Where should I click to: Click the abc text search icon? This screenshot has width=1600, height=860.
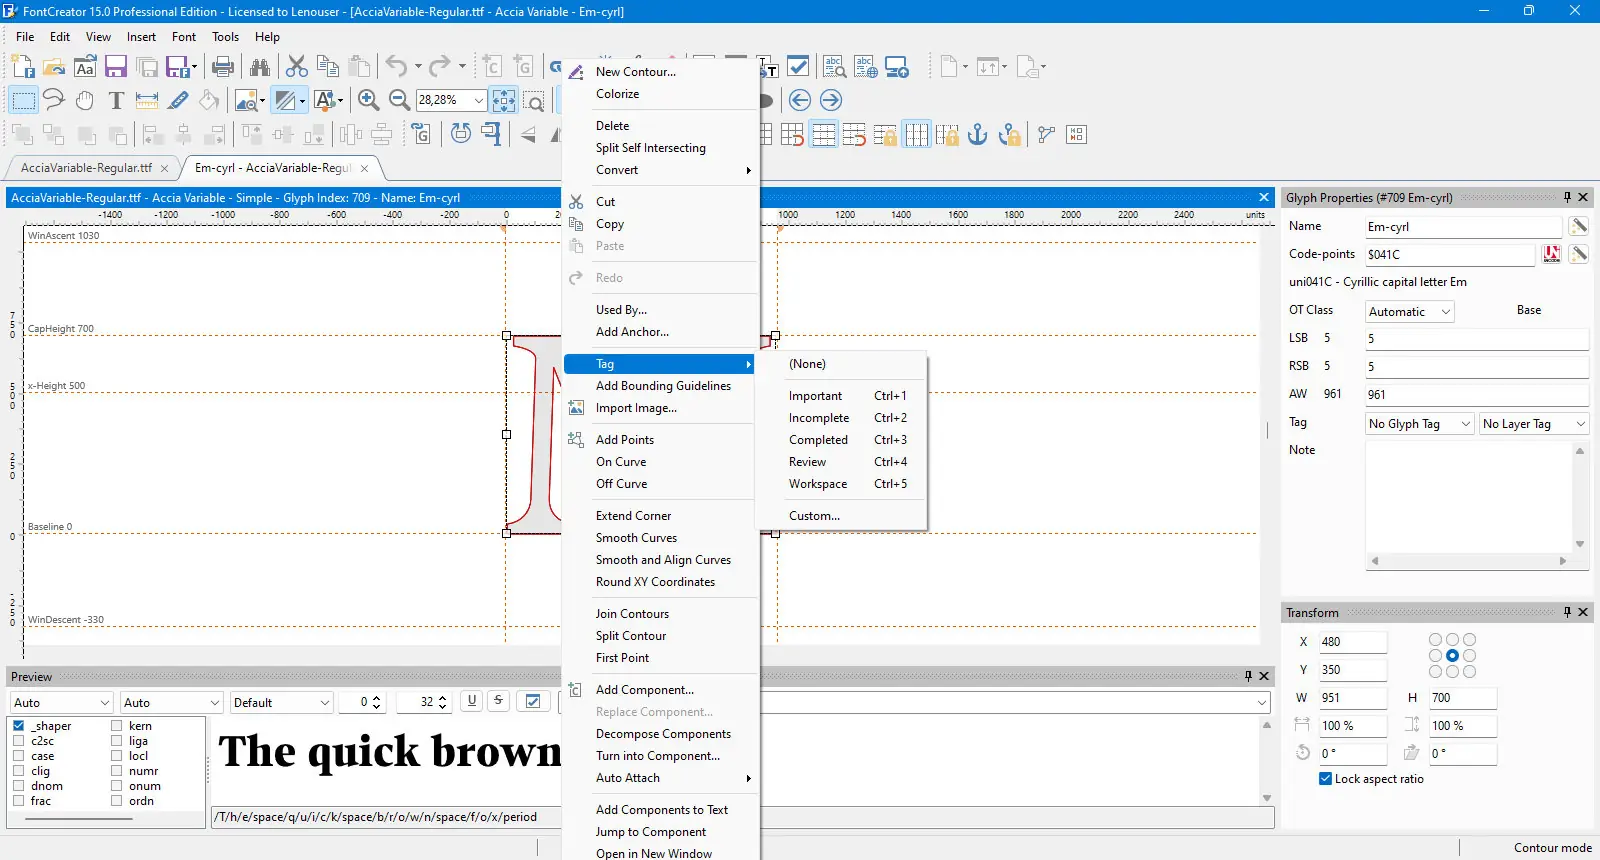pyautogui.click(x=834, y=67)
